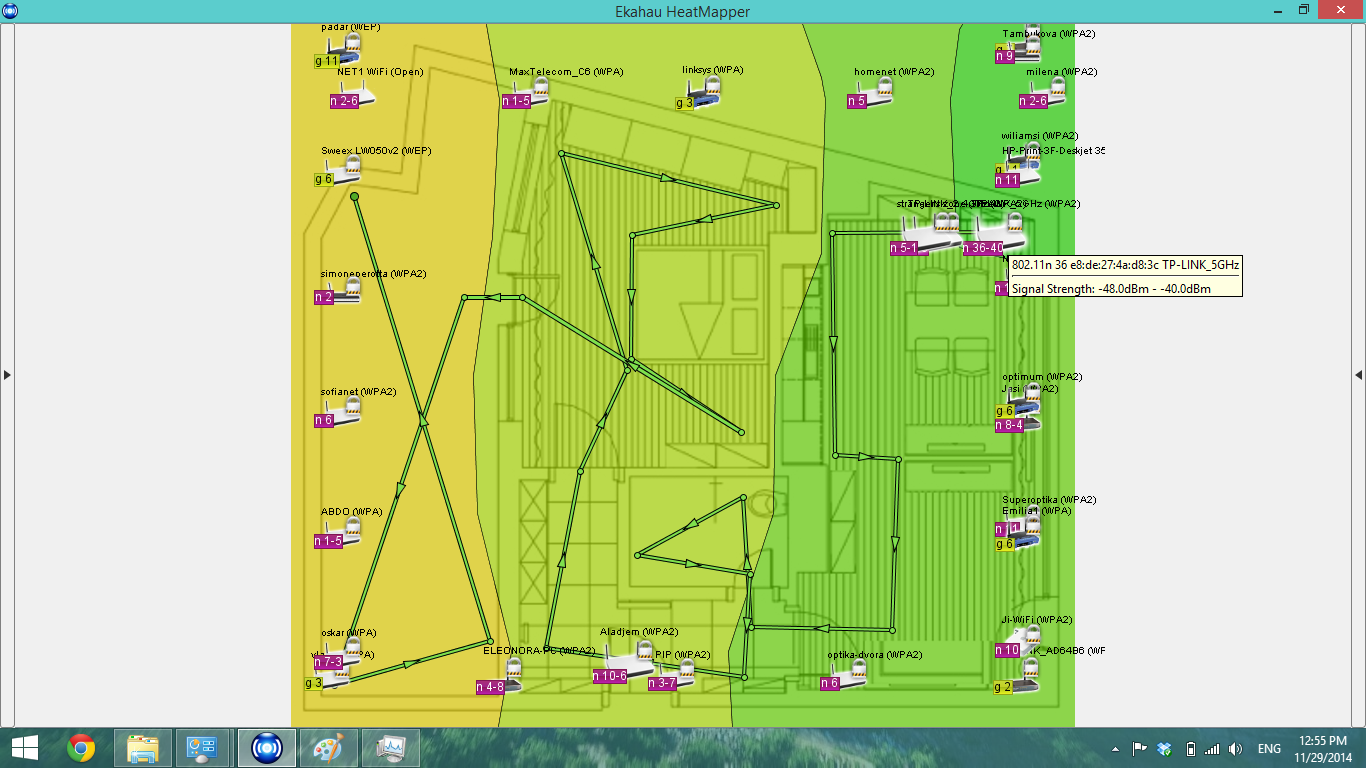Image resolution: width=1366 pixels, height=768 pixels.
Task: Open Google Chrome from the taskbar
Action: tap(81, 748)
